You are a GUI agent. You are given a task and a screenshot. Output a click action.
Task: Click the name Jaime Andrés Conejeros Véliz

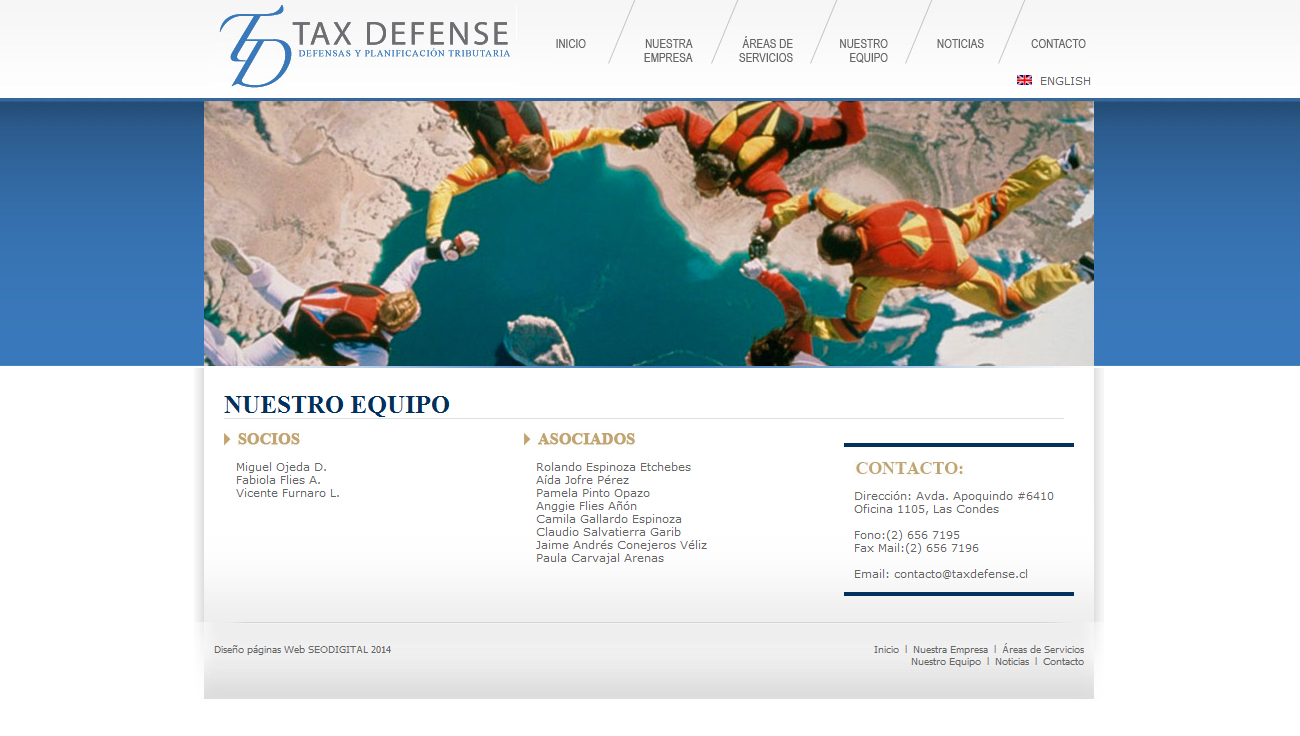(x=621, y=545)
